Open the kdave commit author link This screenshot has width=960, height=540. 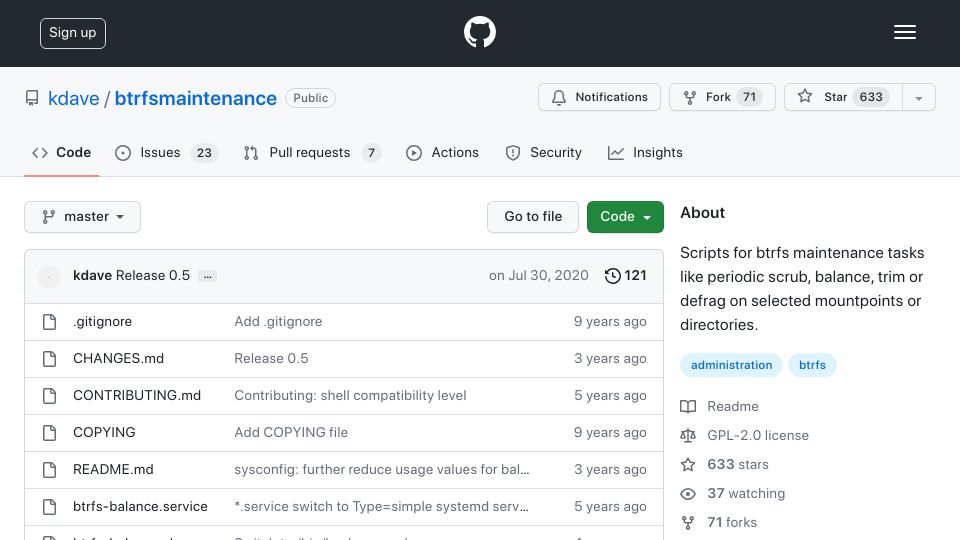tap(92, 276)
